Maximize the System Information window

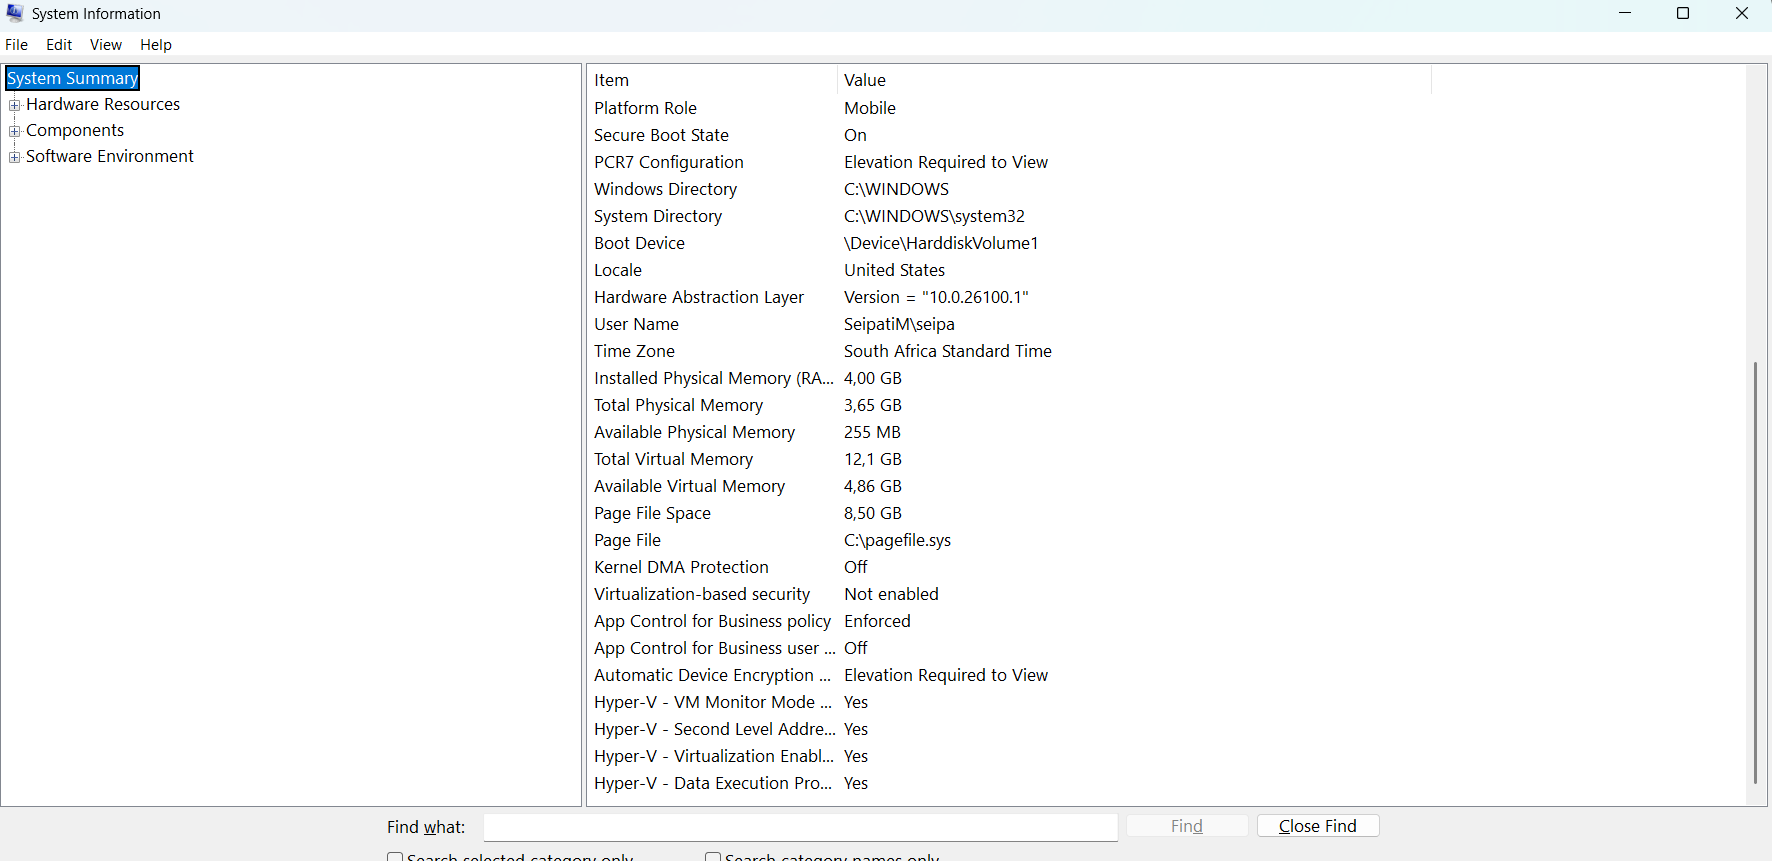[1683, 13]
